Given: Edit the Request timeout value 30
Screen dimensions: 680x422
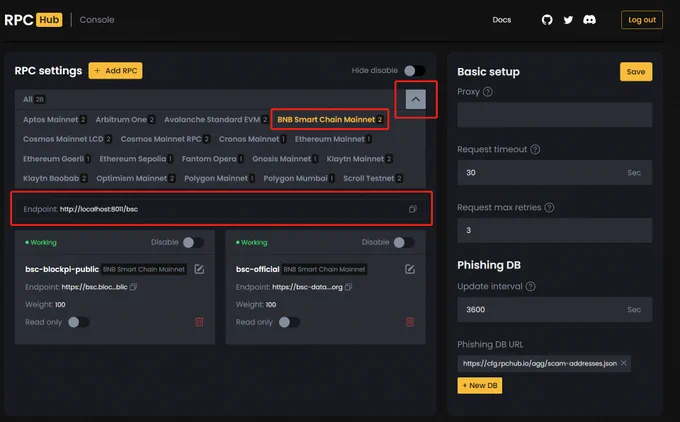Looking at the screenshot, I should click(555, 173).
